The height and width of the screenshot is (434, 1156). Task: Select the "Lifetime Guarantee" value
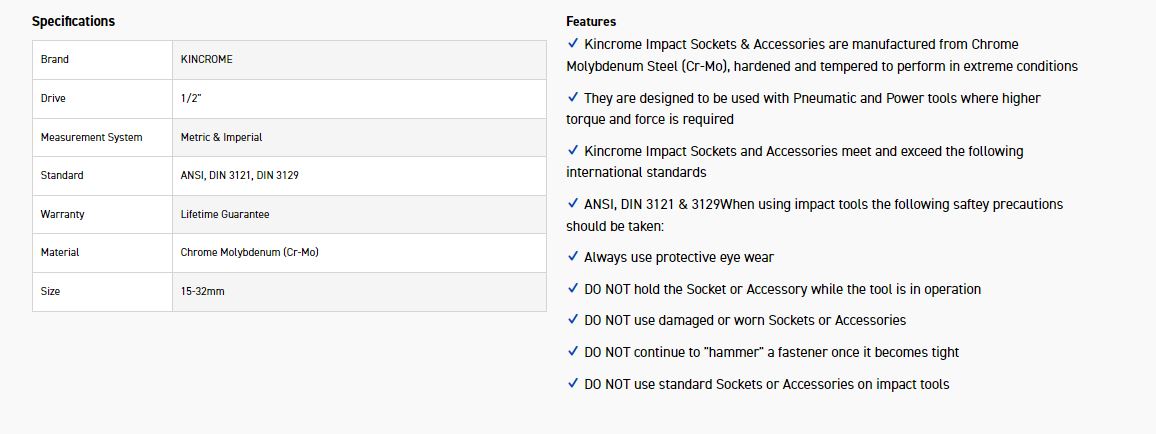[x=224, y=214]
